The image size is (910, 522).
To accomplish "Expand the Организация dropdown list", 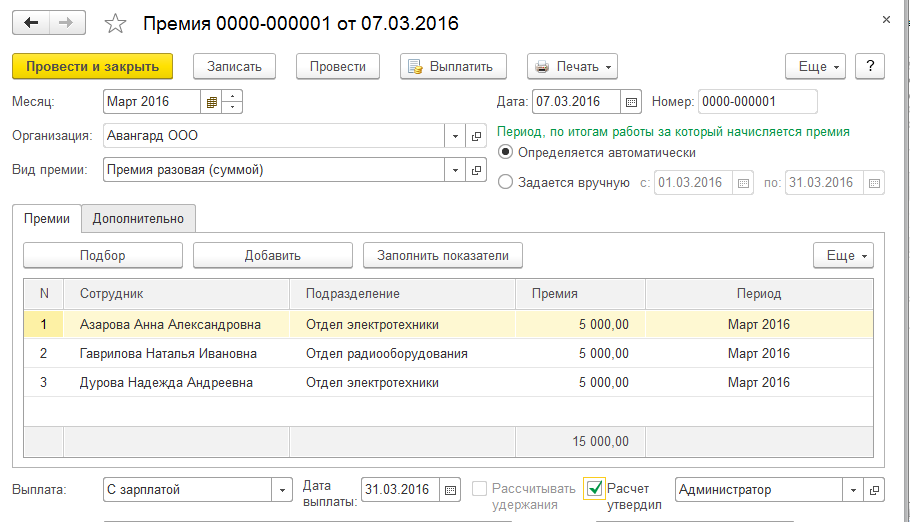I will [455, 136].
